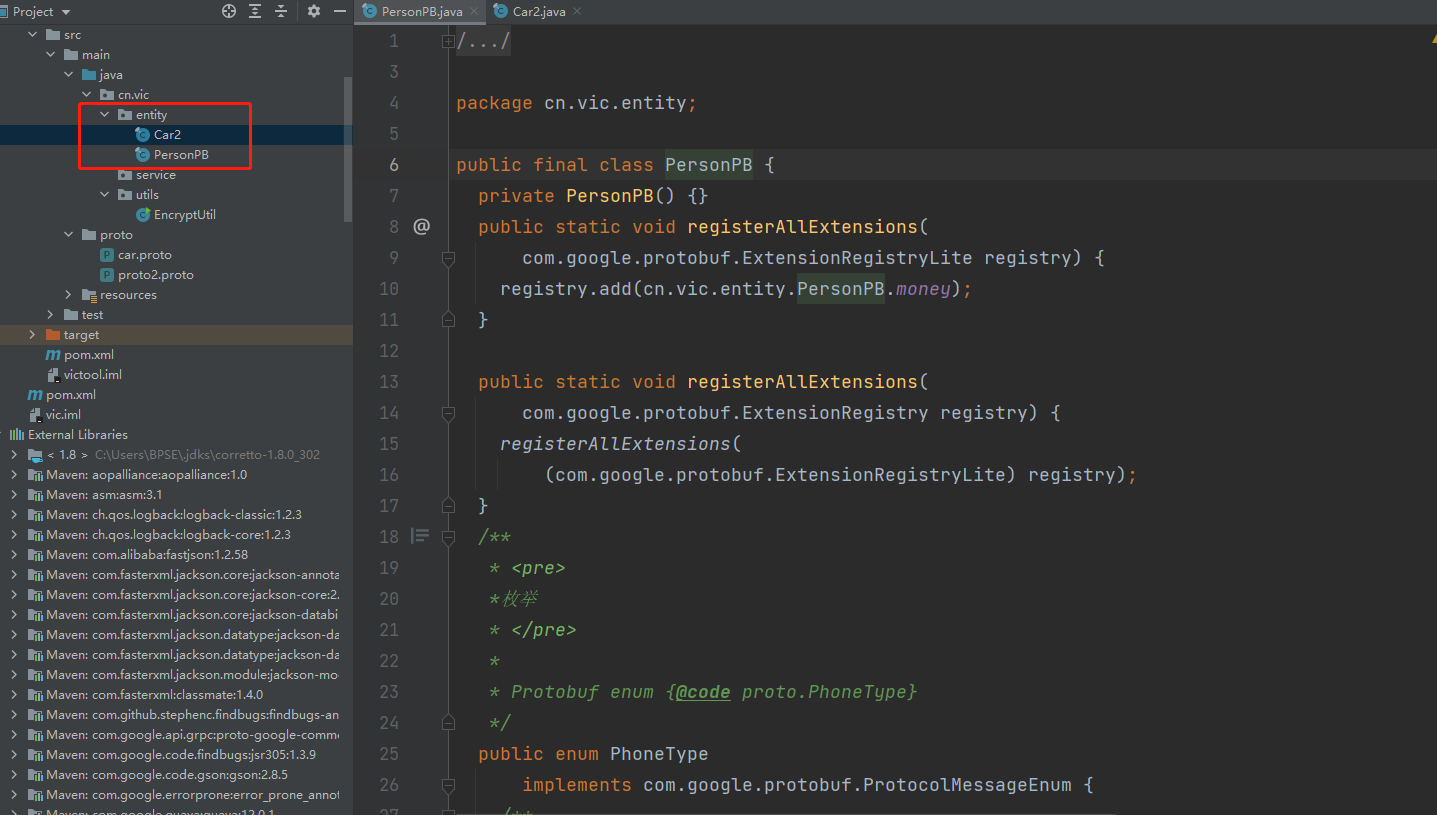This screenshot has width=1437, height=815.
Task: Collapse the src folder
Action: coord(33,35)
